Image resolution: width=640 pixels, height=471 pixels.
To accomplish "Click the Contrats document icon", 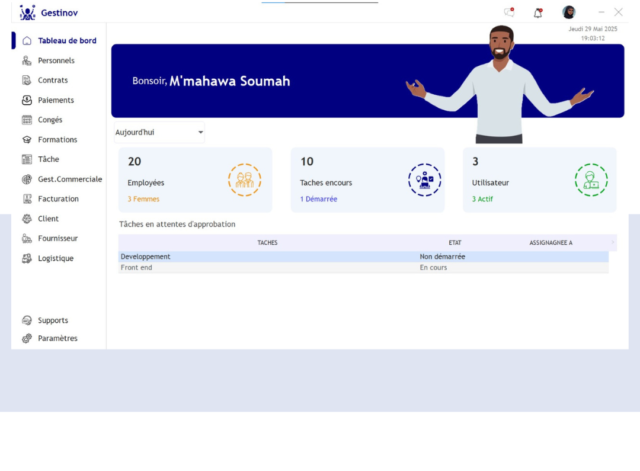I will click(27, 80).
